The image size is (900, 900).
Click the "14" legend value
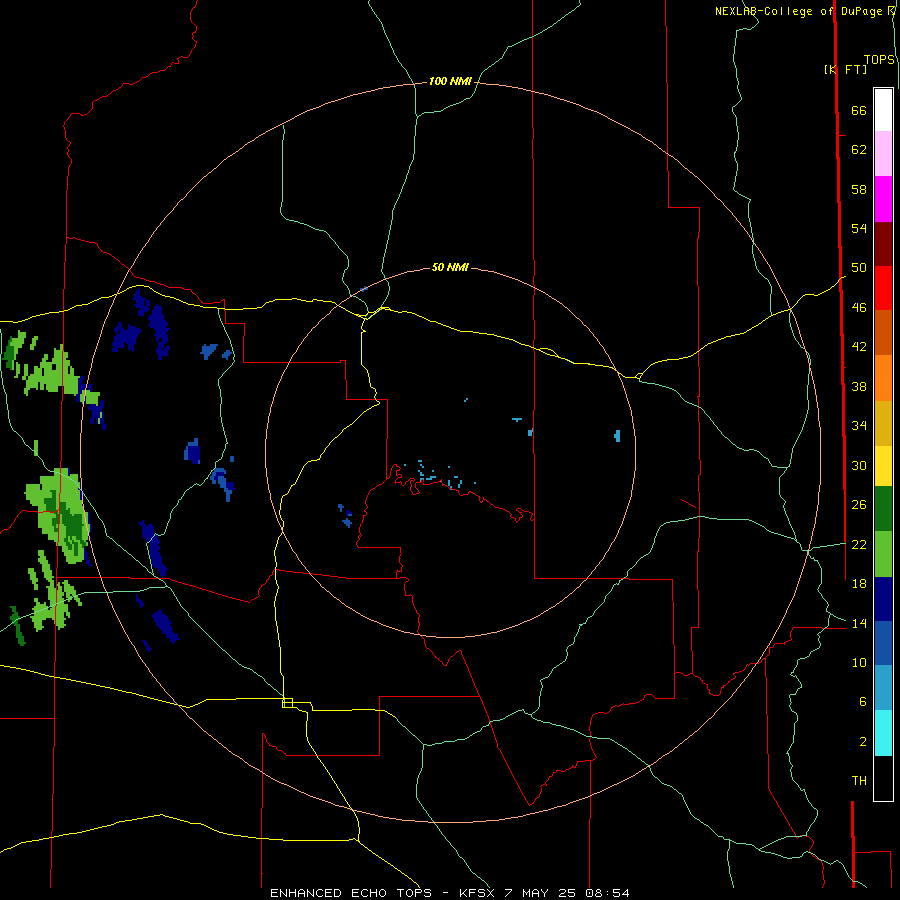coord(859,623)
